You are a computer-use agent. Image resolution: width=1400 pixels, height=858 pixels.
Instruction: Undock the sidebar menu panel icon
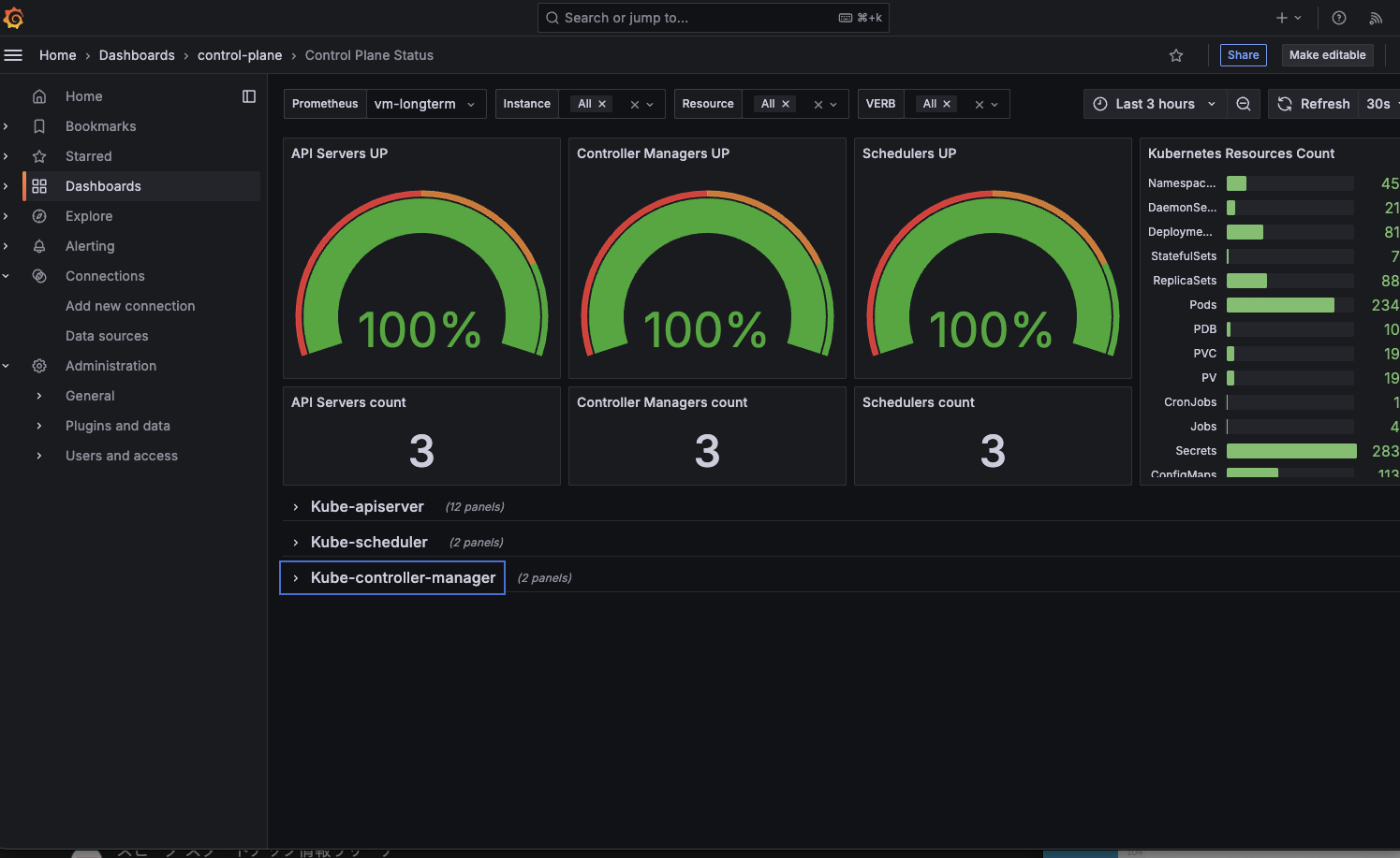tap(249, 96)
